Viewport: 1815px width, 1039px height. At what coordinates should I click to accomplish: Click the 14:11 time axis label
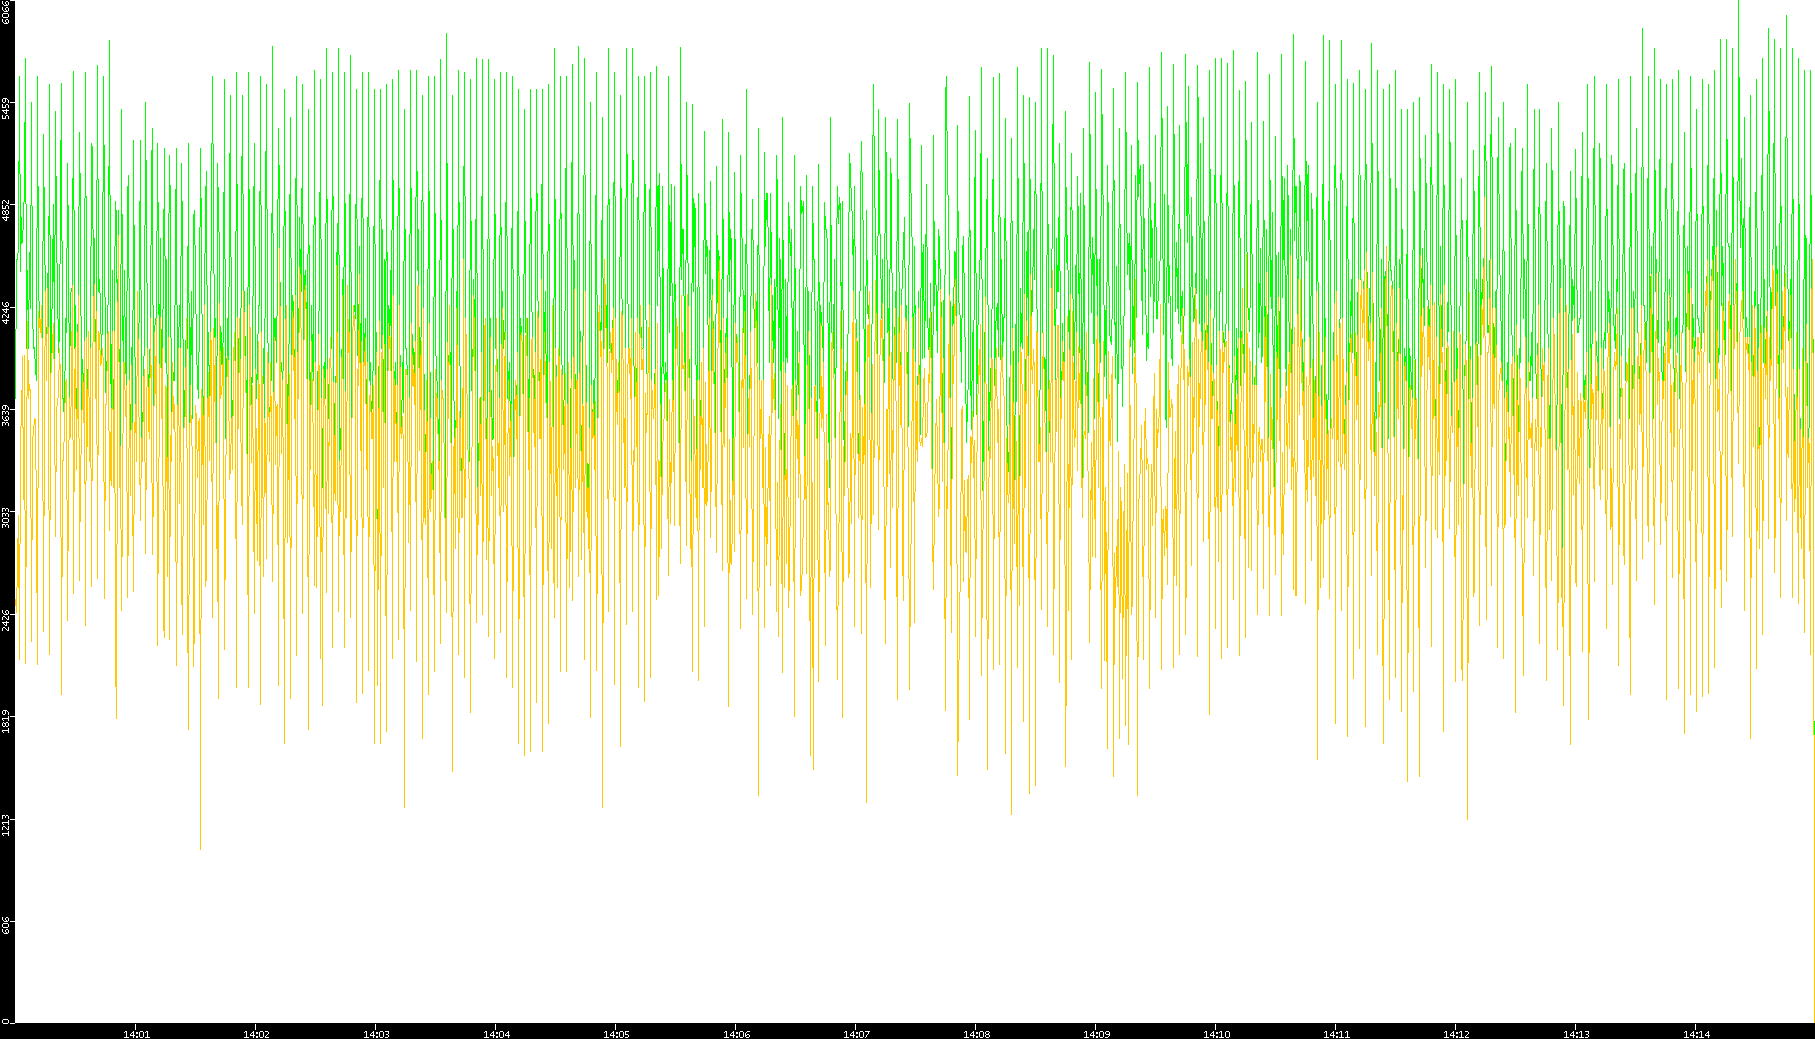(1336, 1033)
